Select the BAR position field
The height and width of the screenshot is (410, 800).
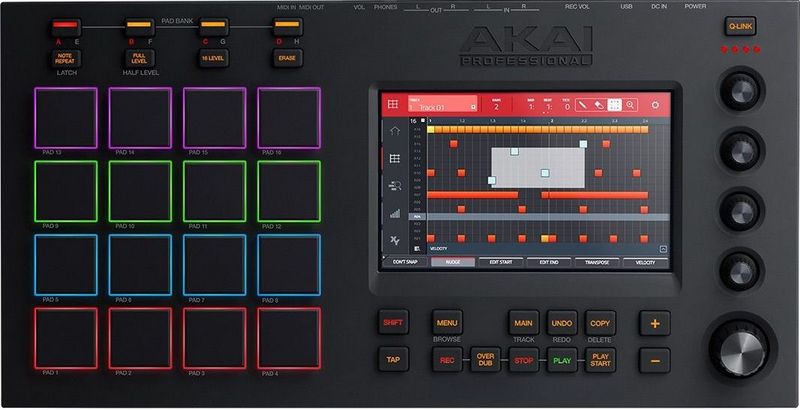point(531,105)
